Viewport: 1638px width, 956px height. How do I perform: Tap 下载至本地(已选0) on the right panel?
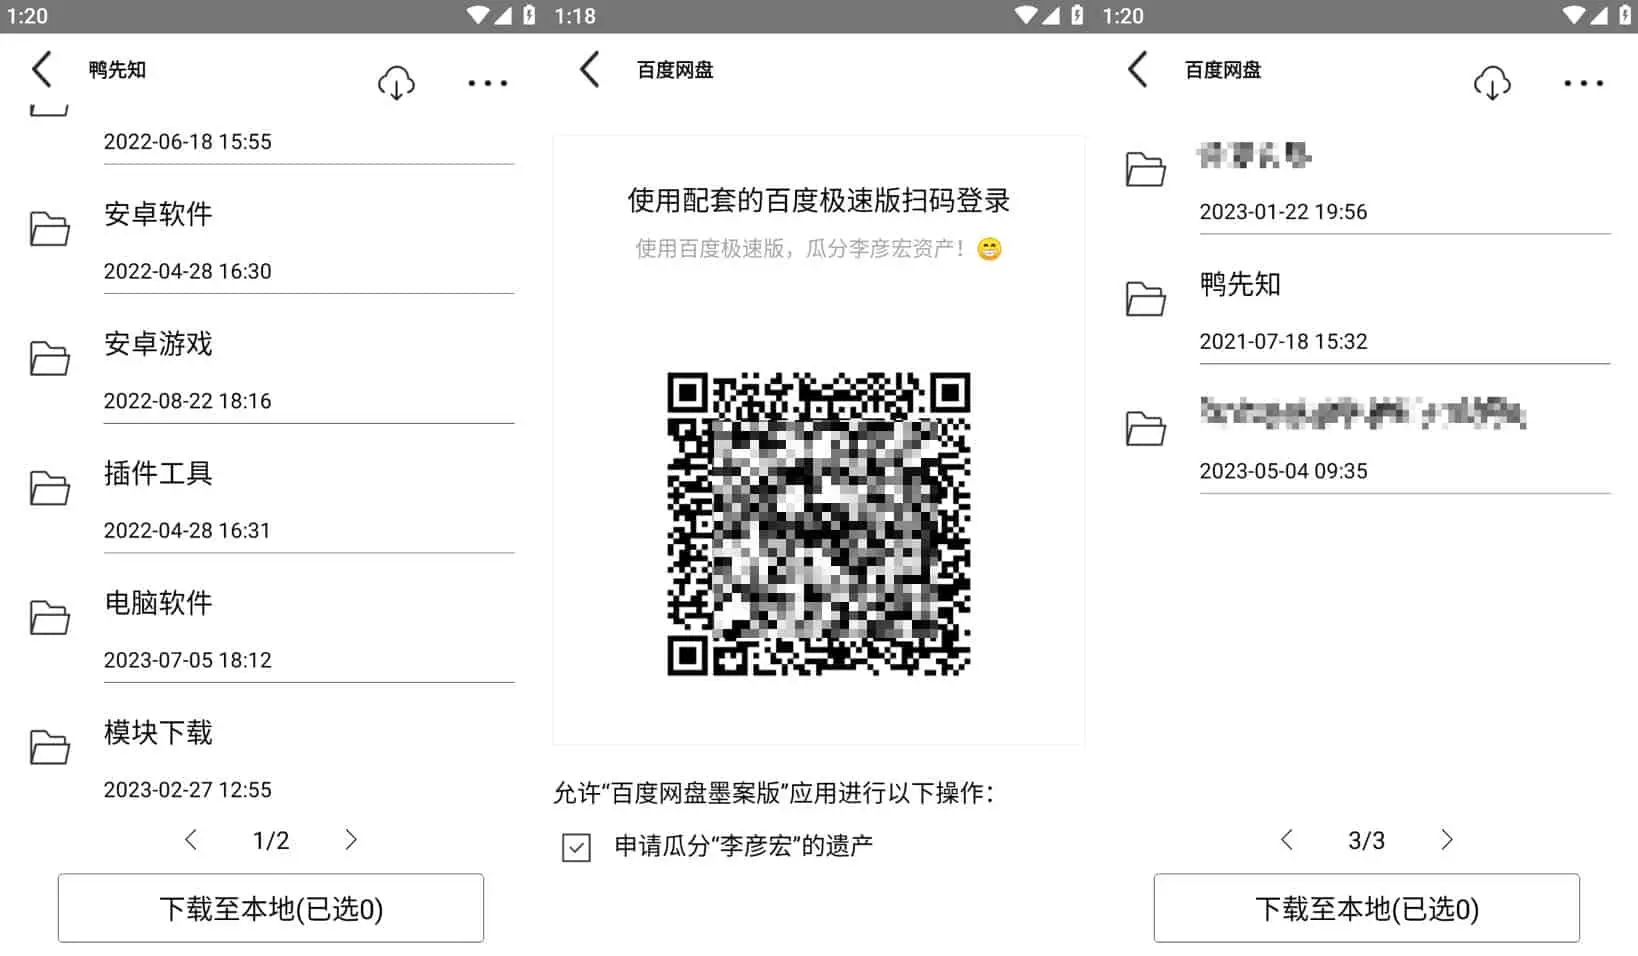pos(1366,908)
